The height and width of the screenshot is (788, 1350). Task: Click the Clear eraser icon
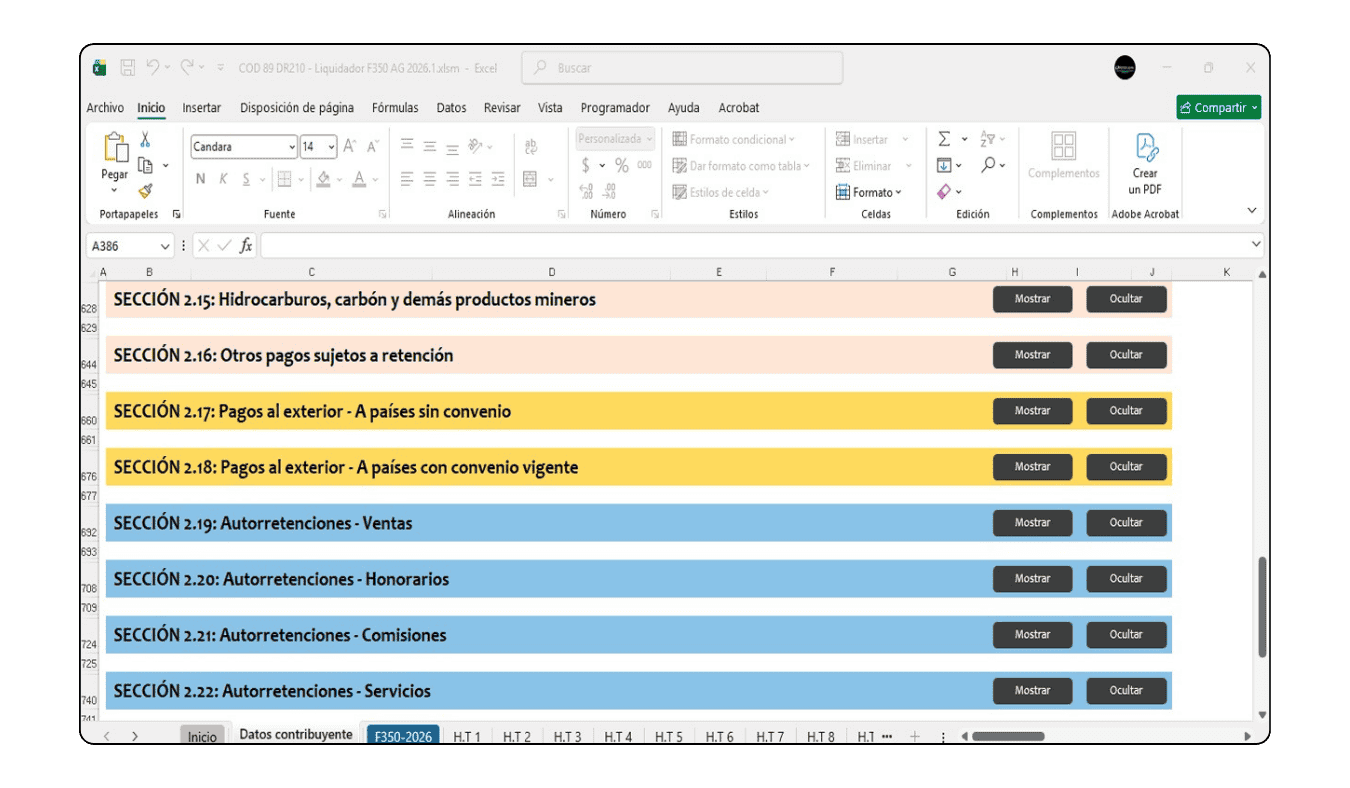coord(944,191)
